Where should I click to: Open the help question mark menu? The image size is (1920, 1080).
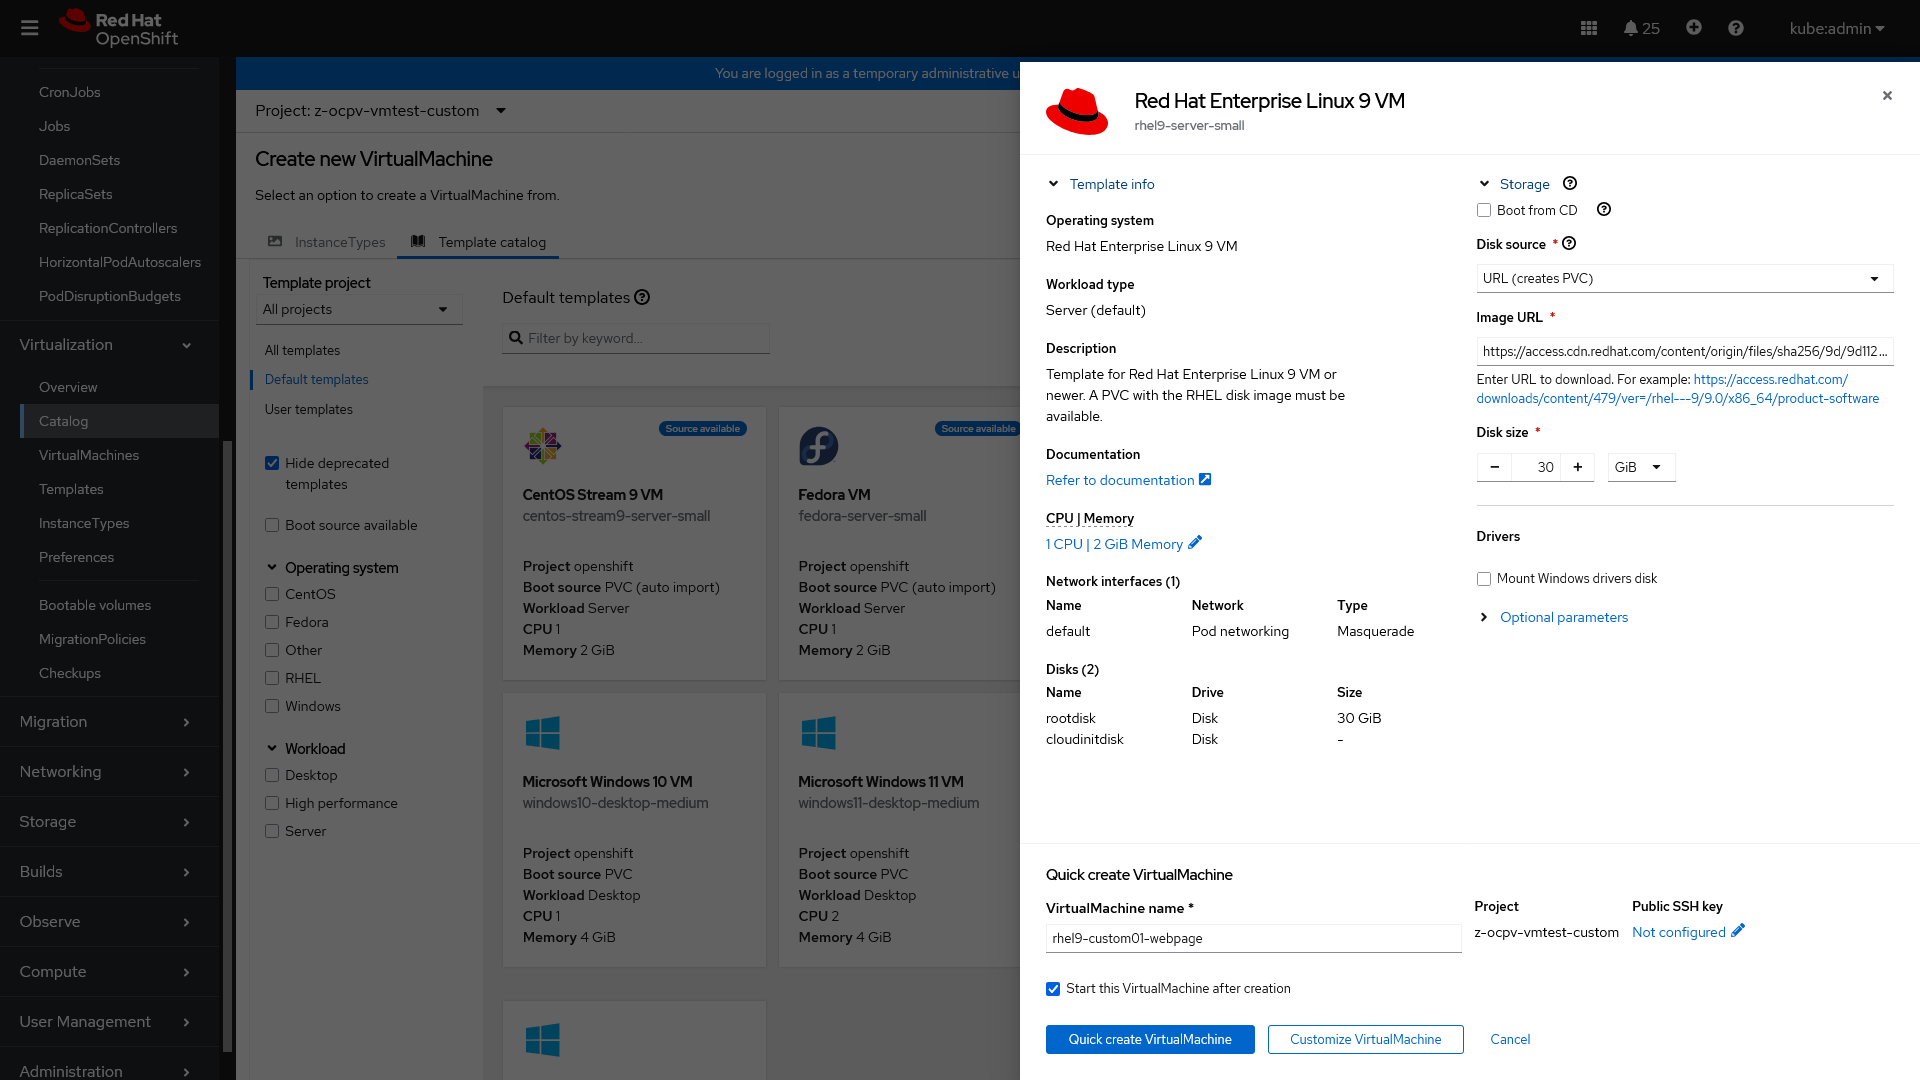tap(1735, 28)
